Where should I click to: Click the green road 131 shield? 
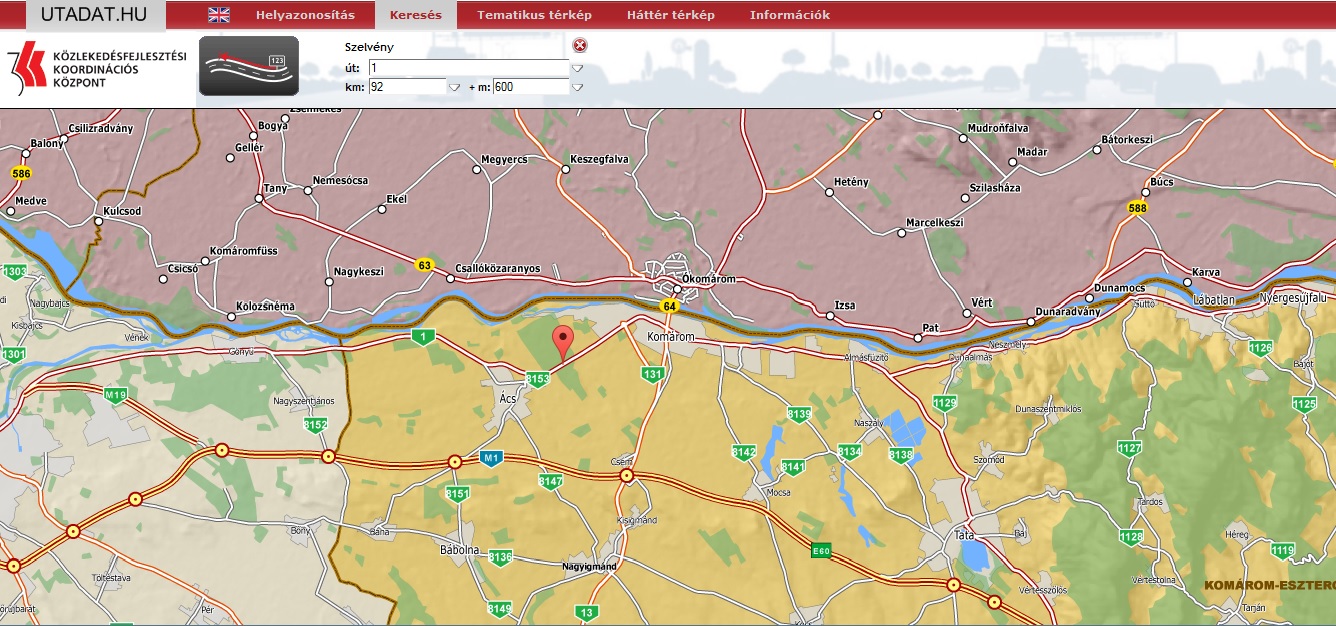pyautogui.click(x=653, y=373)
